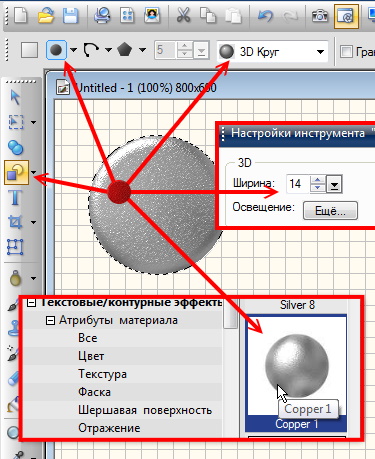Toggle the highlighted web page toolbar icon
Screen dimensions: 375x459
pos(346,16)
